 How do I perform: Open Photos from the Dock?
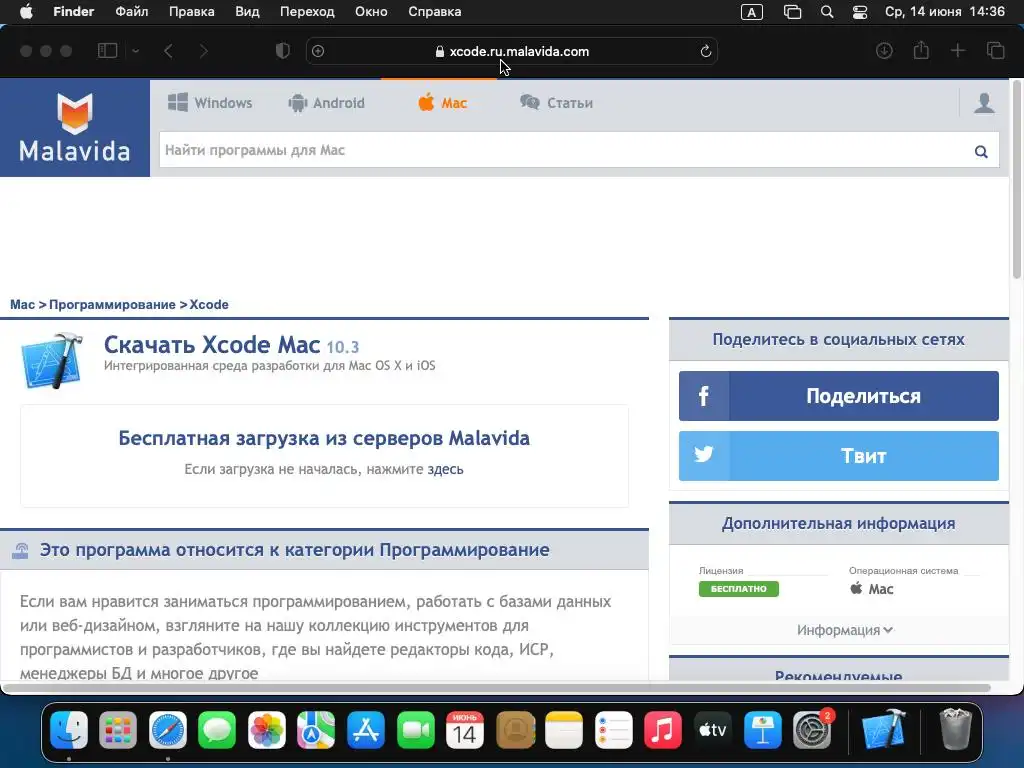(x=266, y=729)
